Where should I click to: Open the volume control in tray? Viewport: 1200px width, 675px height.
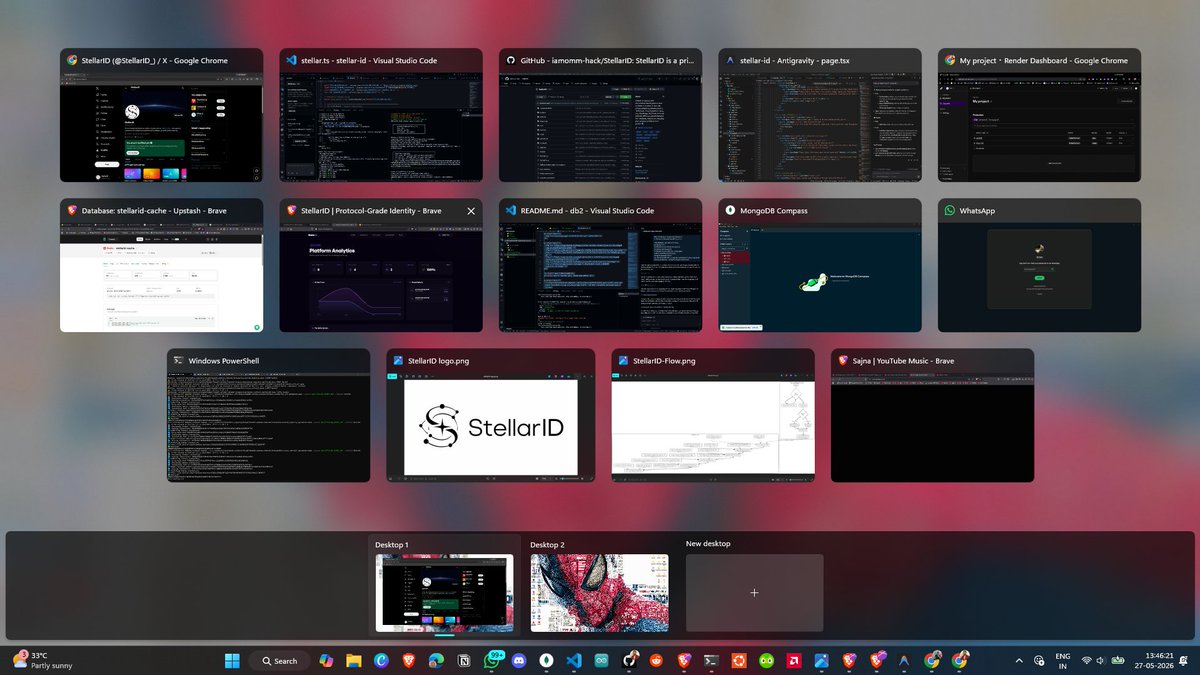click(1103, 660)
